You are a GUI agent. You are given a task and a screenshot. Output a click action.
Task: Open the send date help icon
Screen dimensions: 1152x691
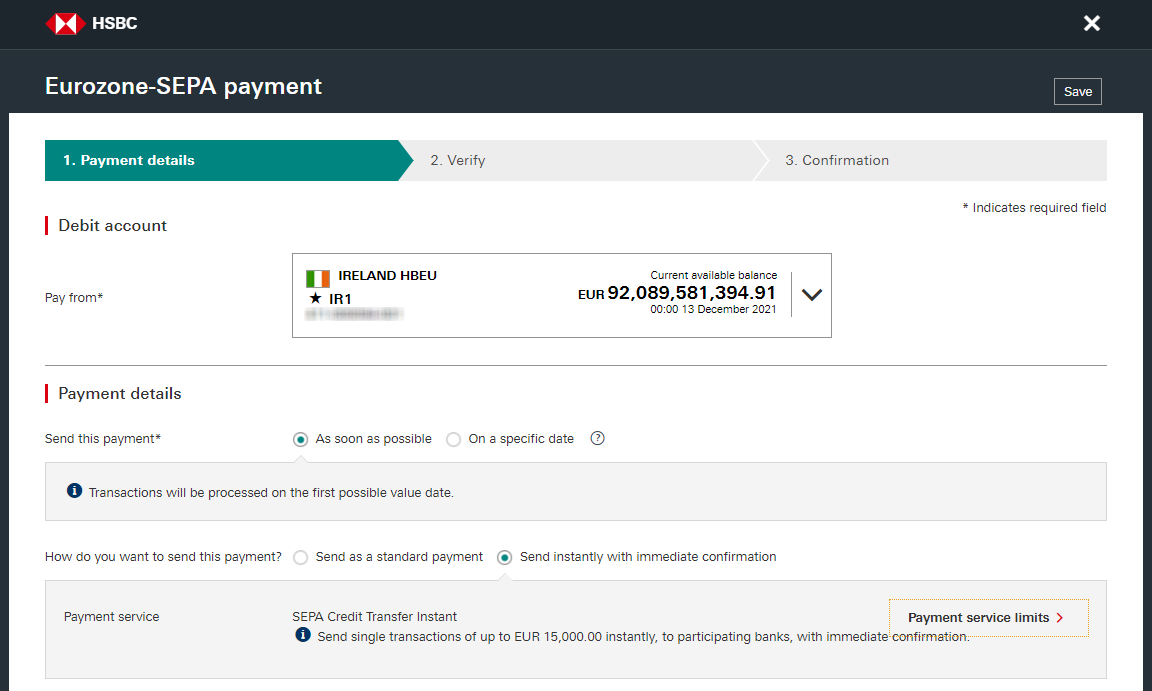(x=597, y=438)
